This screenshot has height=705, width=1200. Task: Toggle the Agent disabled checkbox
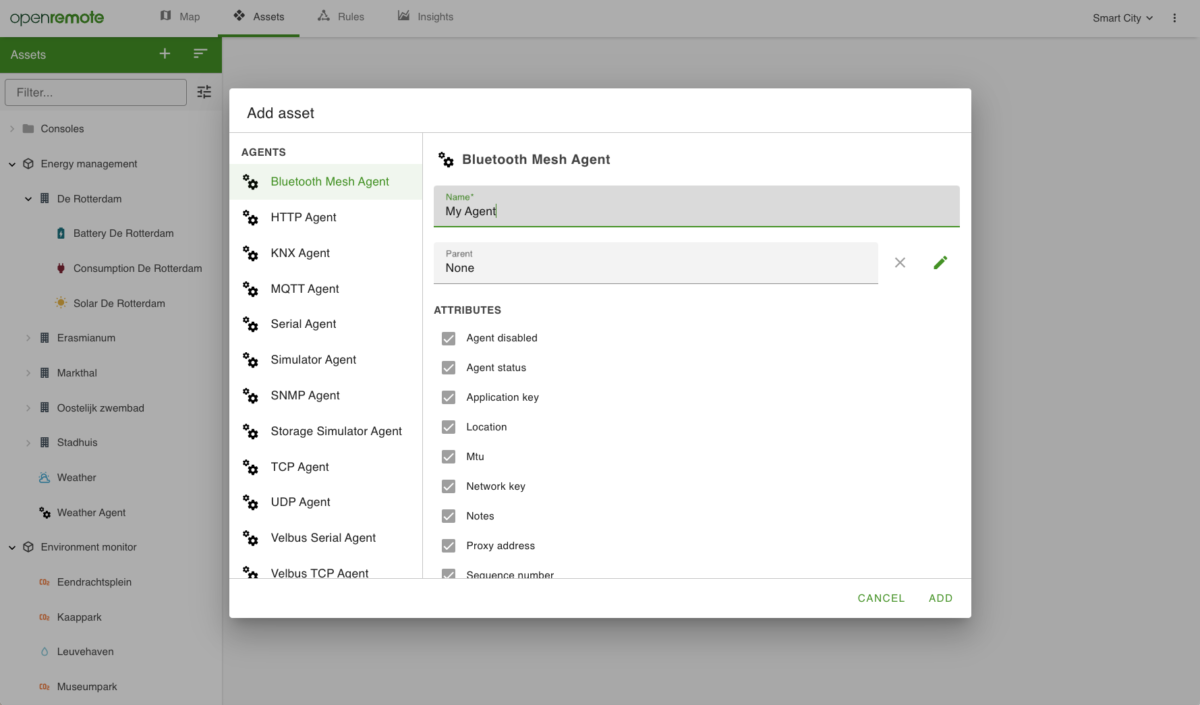coord(449,338)
